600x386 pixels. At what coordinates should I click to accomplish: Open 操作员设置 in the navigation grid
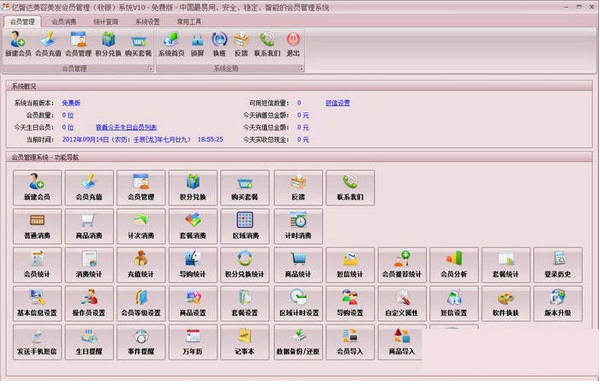[89, 304]
